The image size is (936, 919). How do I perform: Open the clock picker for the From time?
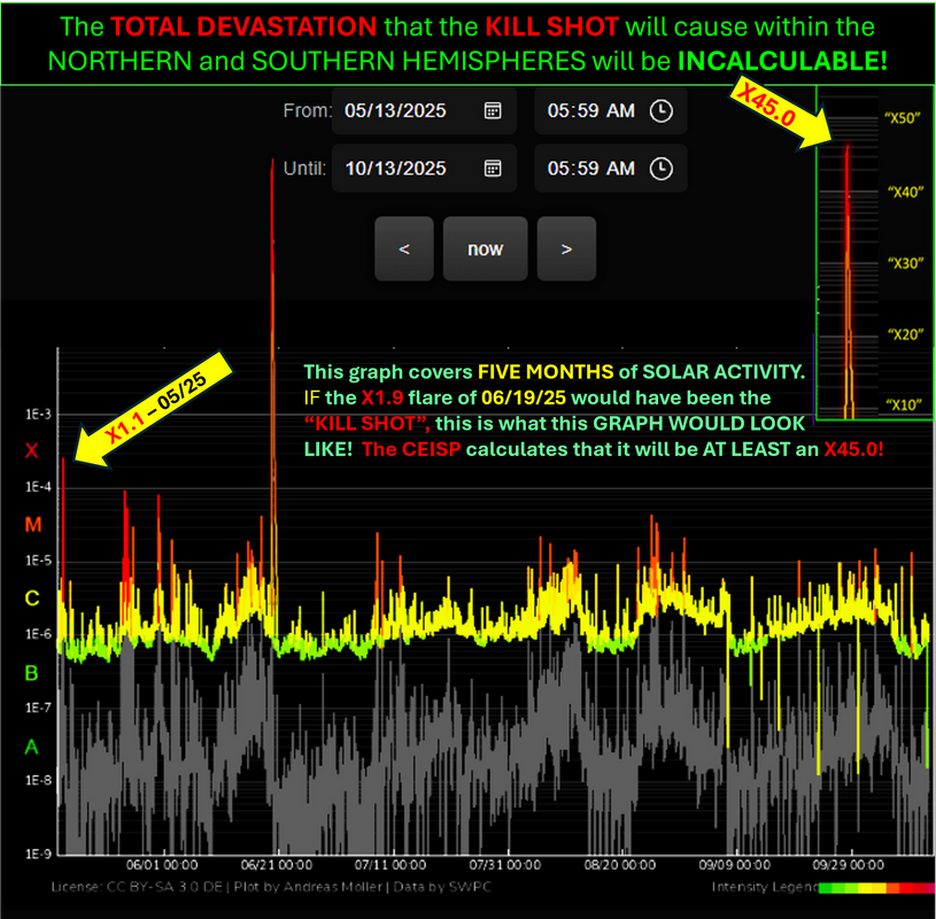coord(661,111)
